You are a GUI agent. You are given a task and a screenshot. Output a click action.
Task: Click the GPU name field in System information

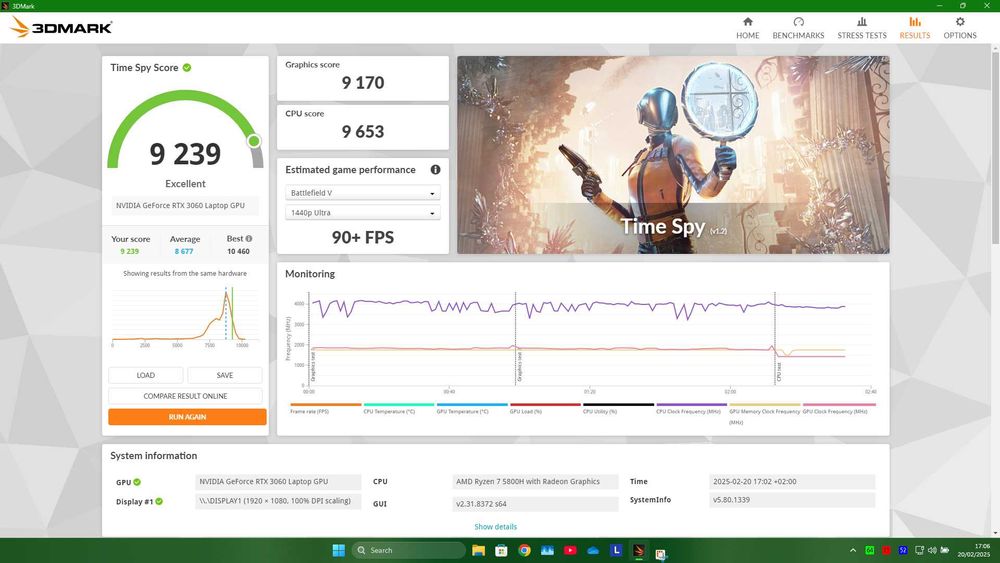pyautogui.click(x=278, y=482)
